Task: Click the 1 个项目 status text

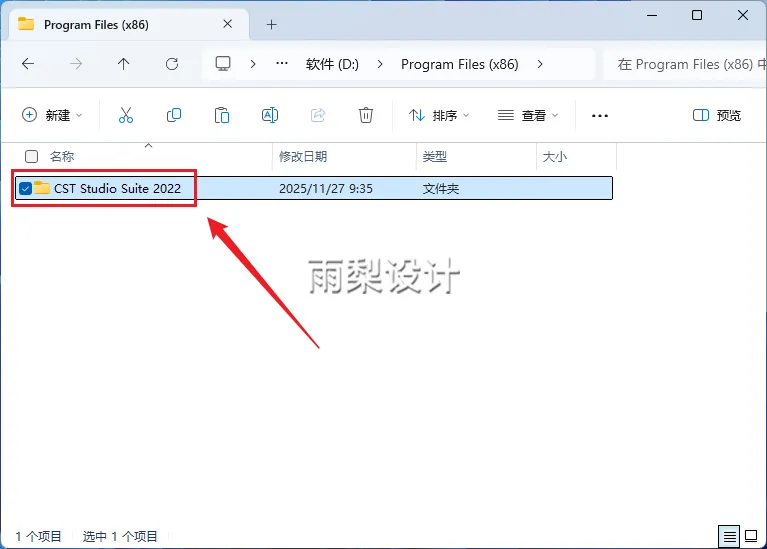Action: pyautogui.click(x=38, y=536)
